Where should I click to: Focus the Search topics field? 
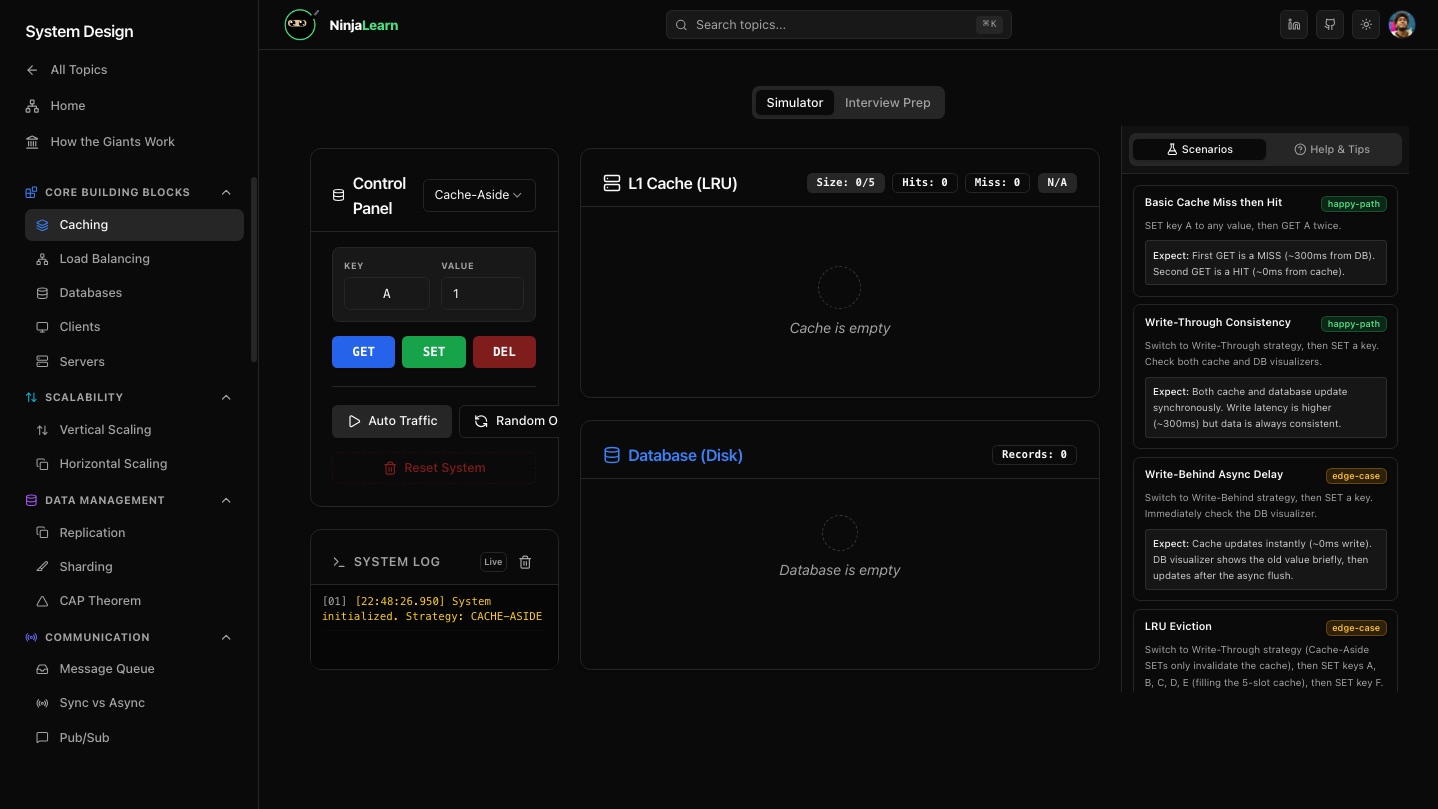(838, 25)
